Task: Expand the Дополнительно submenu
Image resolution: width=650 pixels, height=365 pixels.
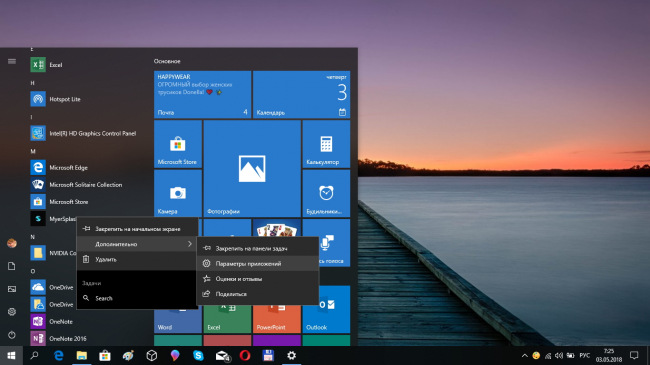Action: click(x=137, y=244)
